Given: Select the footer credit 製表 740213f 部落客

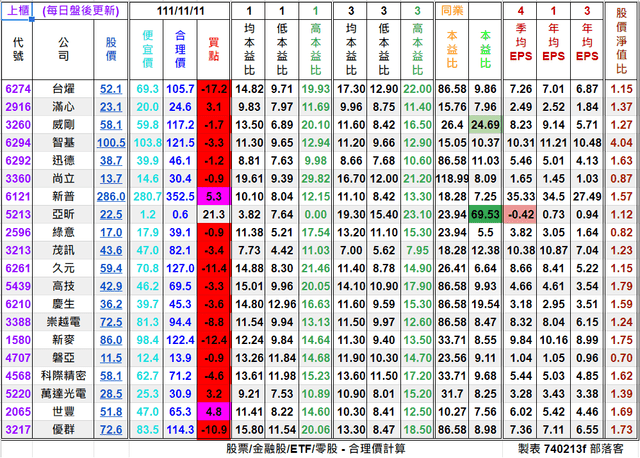Looking at the screenshot, I should pos(571,449).
